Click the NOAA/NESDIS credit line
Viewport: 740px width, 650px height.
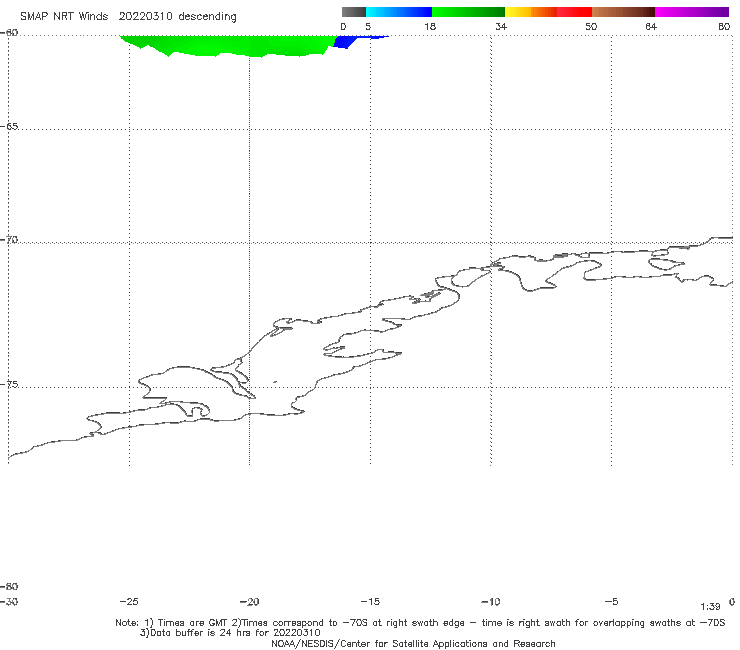pos(413,643)
